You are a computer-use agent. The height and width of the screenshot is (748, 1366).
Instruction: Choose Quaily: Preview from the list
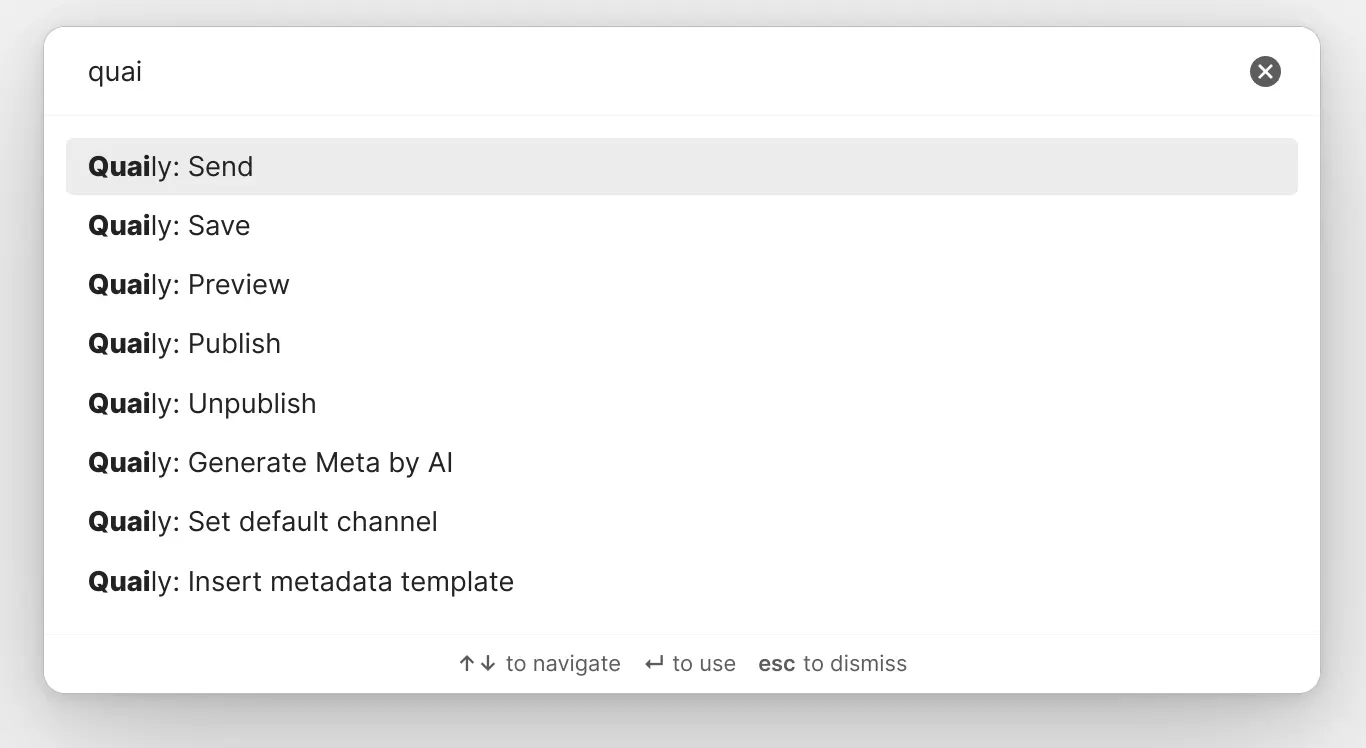(682, 285)
